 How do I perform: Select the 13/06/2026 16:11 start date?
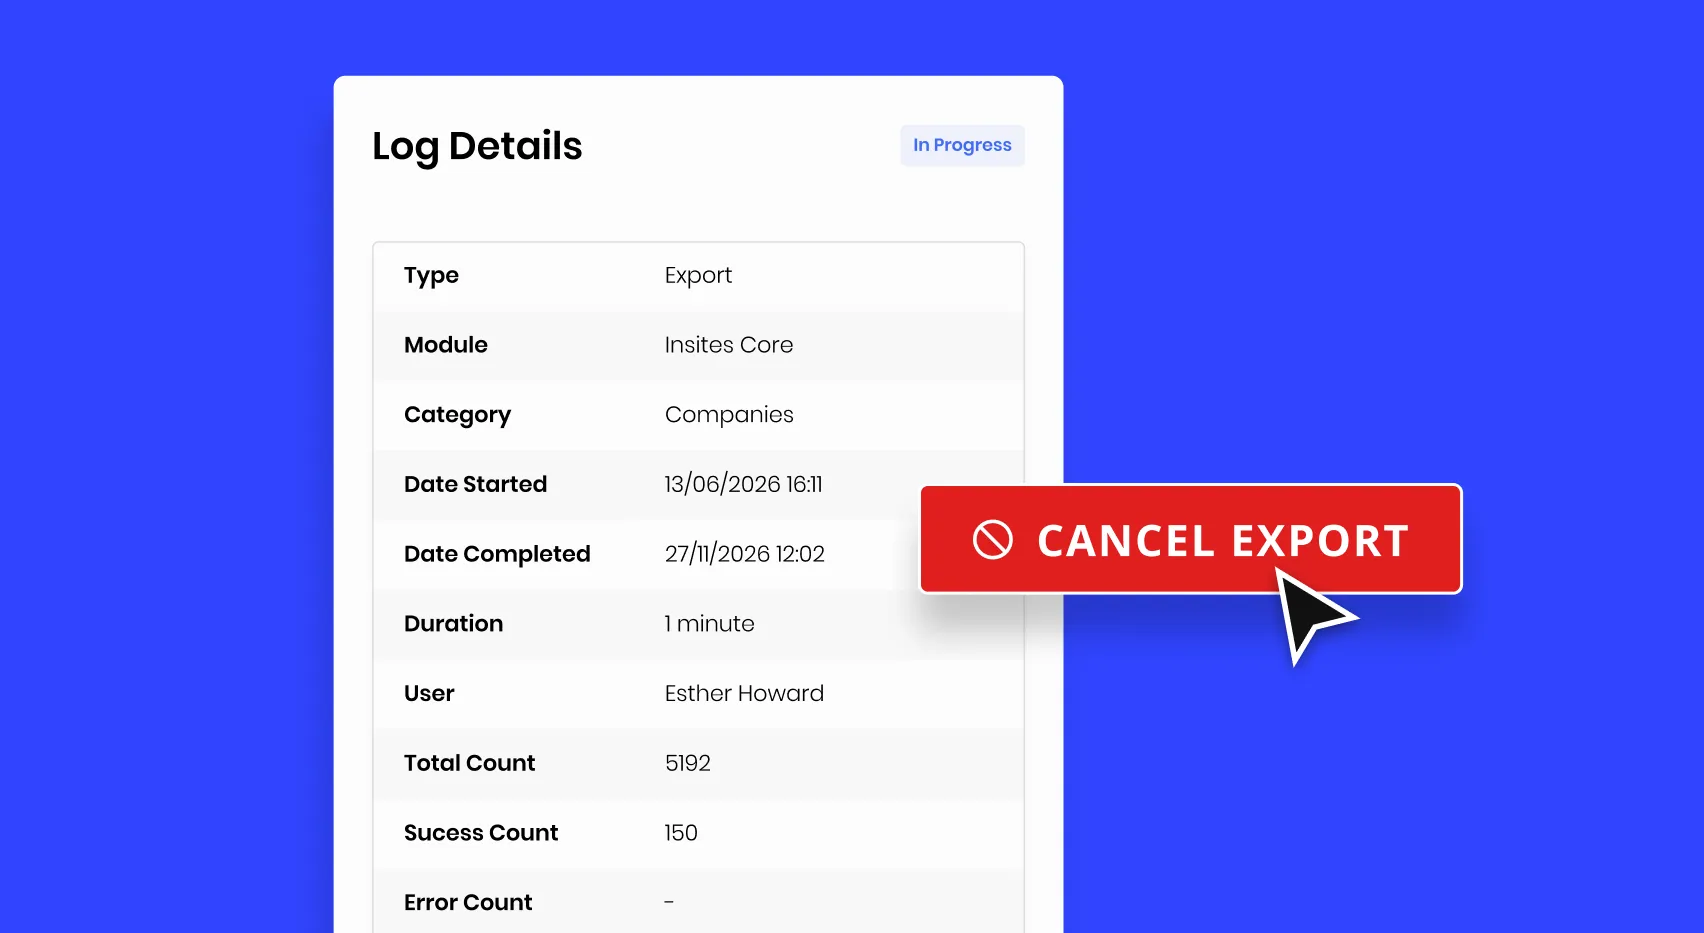click(x=743, y=484)
